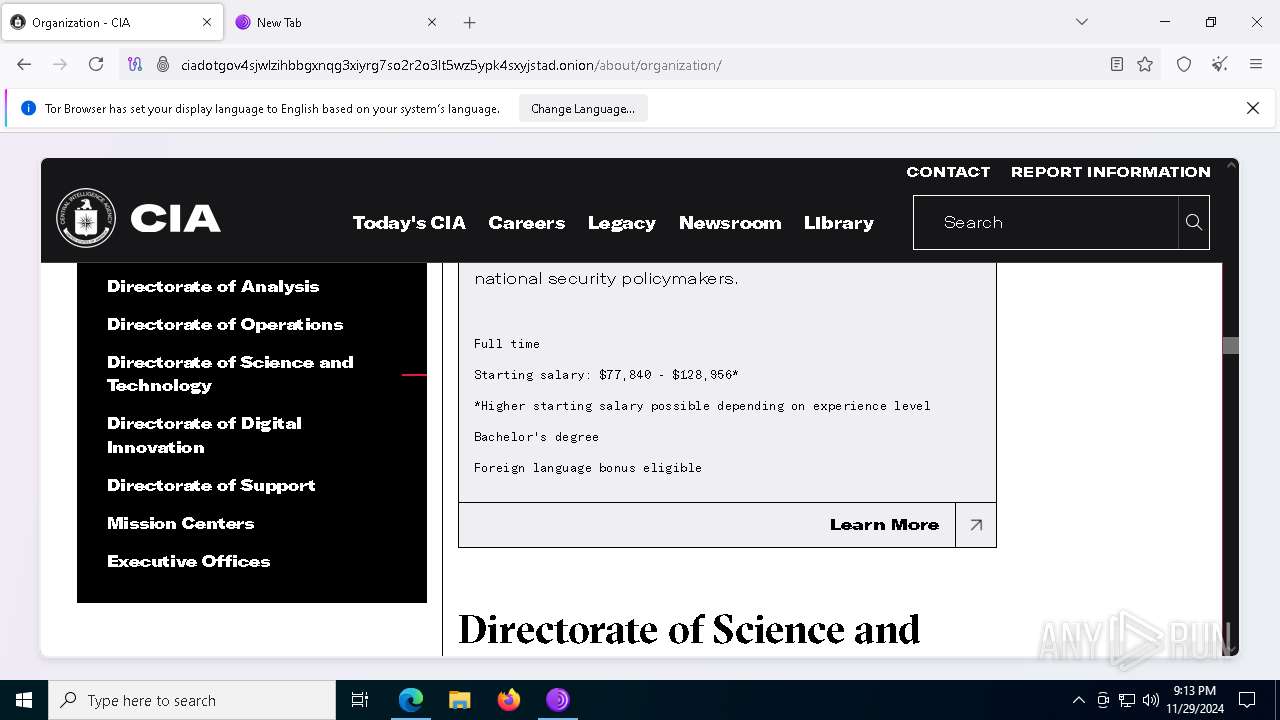The width and height of the screenshot is (1280, 720).
Task: Open the security level shield icon
Action: [1184, 64]
